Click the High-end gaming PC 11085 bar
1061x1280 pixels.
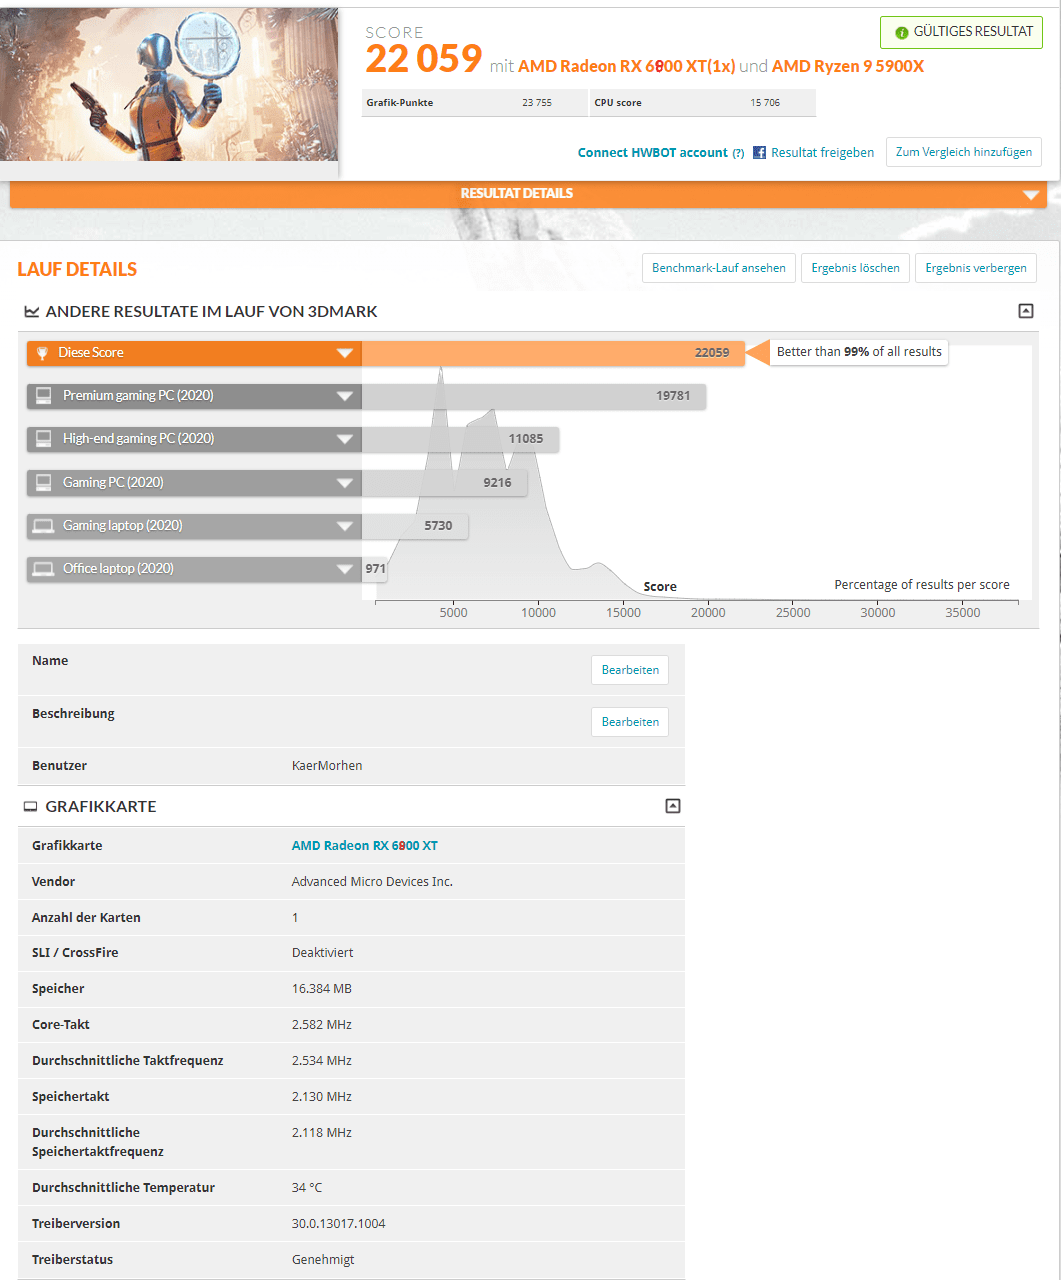(x=460, y=439)
